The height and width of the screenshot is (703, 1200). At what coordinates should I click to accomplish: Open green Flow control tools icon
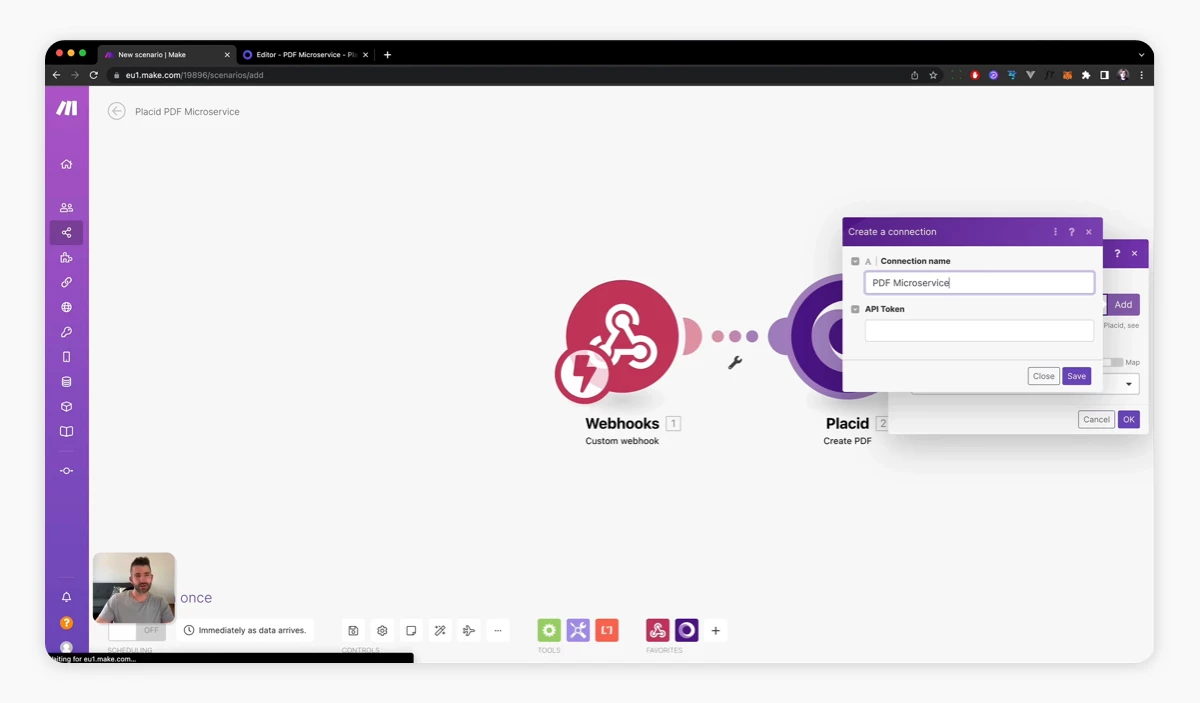pos(549,630)
